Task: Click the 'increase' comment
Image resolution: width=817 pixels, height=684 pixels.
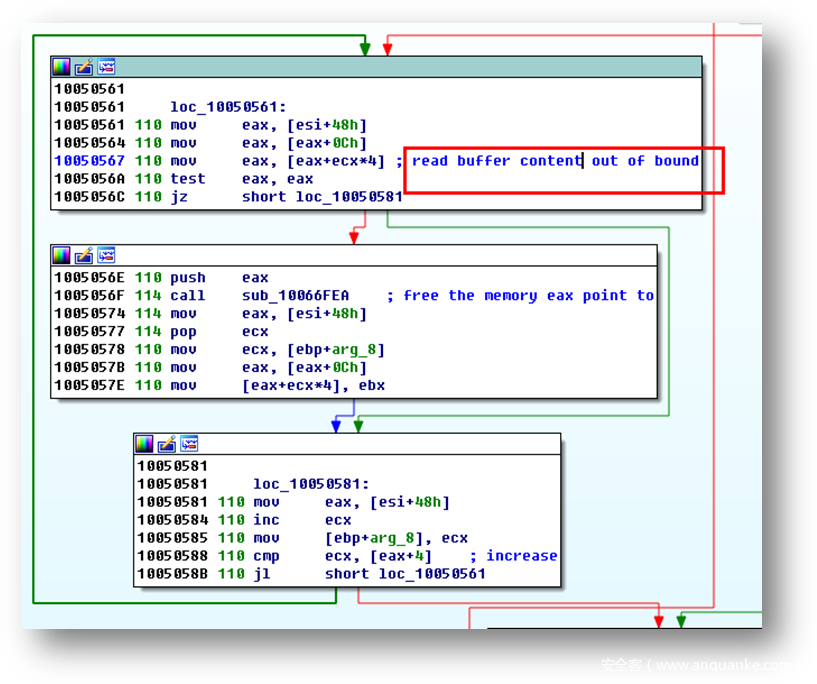Action: point(522,556)
